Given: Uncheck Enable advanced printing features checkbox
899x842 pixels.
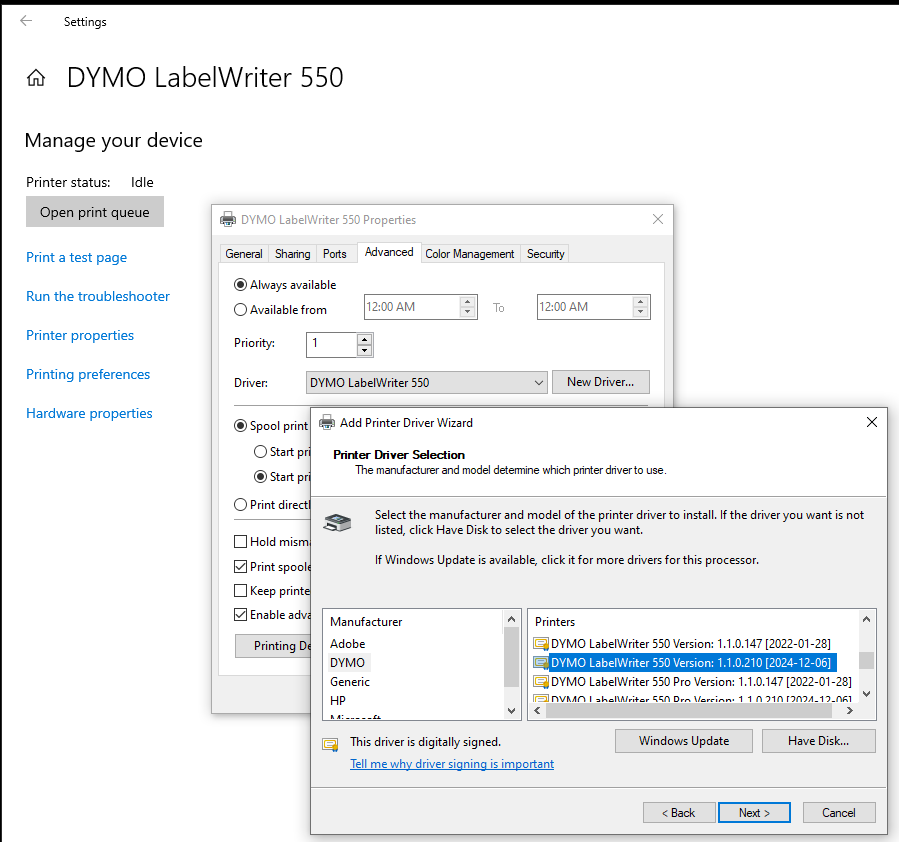Looking at the screenshot, I should [x=241, y=614].
